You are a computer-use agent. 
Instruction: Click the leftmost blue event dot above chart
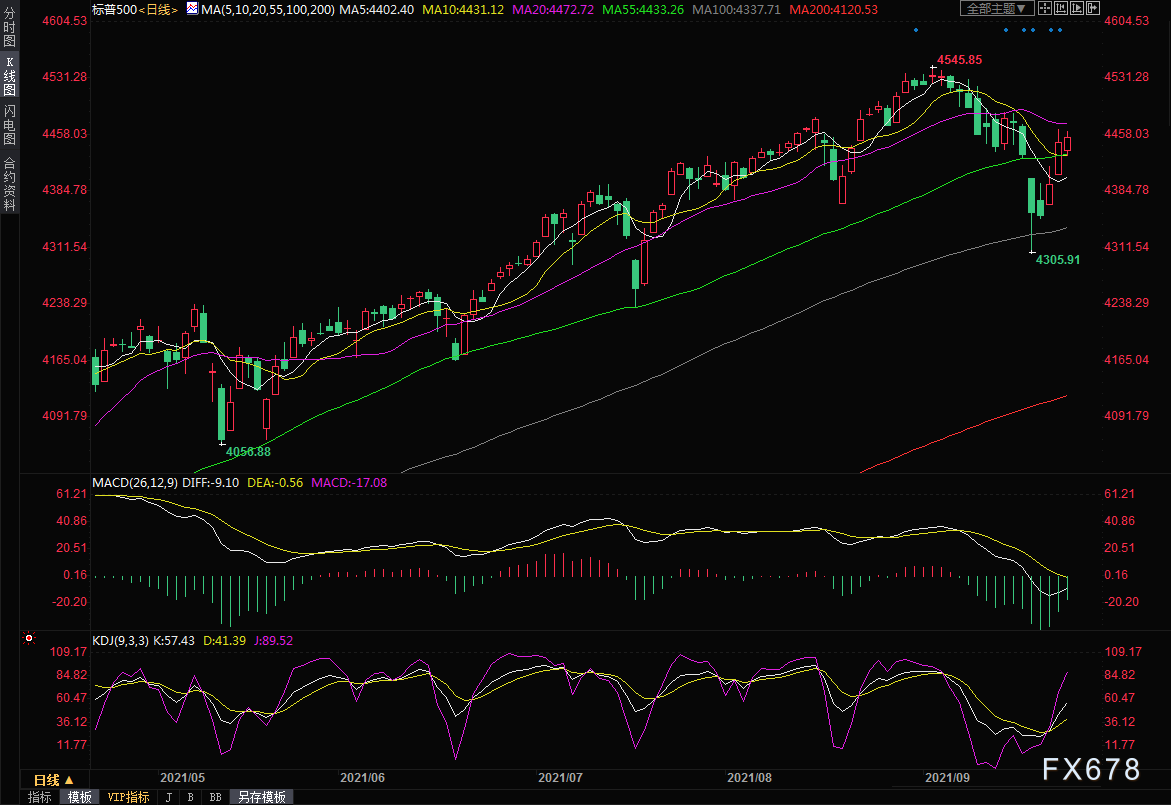(915, 30)
